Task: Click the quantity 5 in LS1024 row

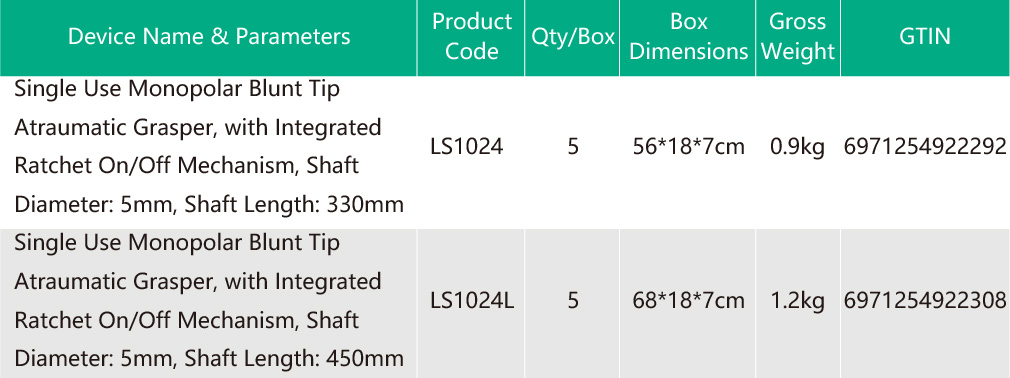Action: [x=573, y=147]
